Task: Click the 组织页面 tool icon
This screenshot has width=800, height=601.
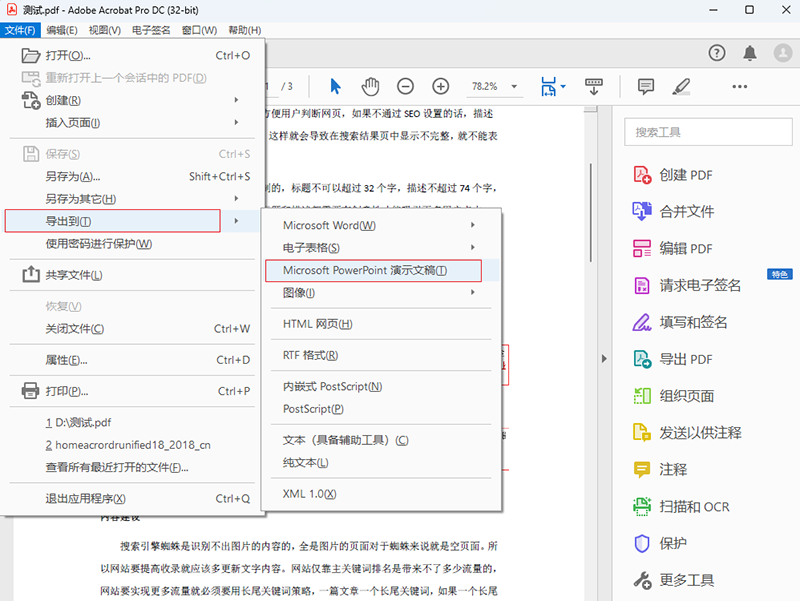Action: tap(642, 396)
